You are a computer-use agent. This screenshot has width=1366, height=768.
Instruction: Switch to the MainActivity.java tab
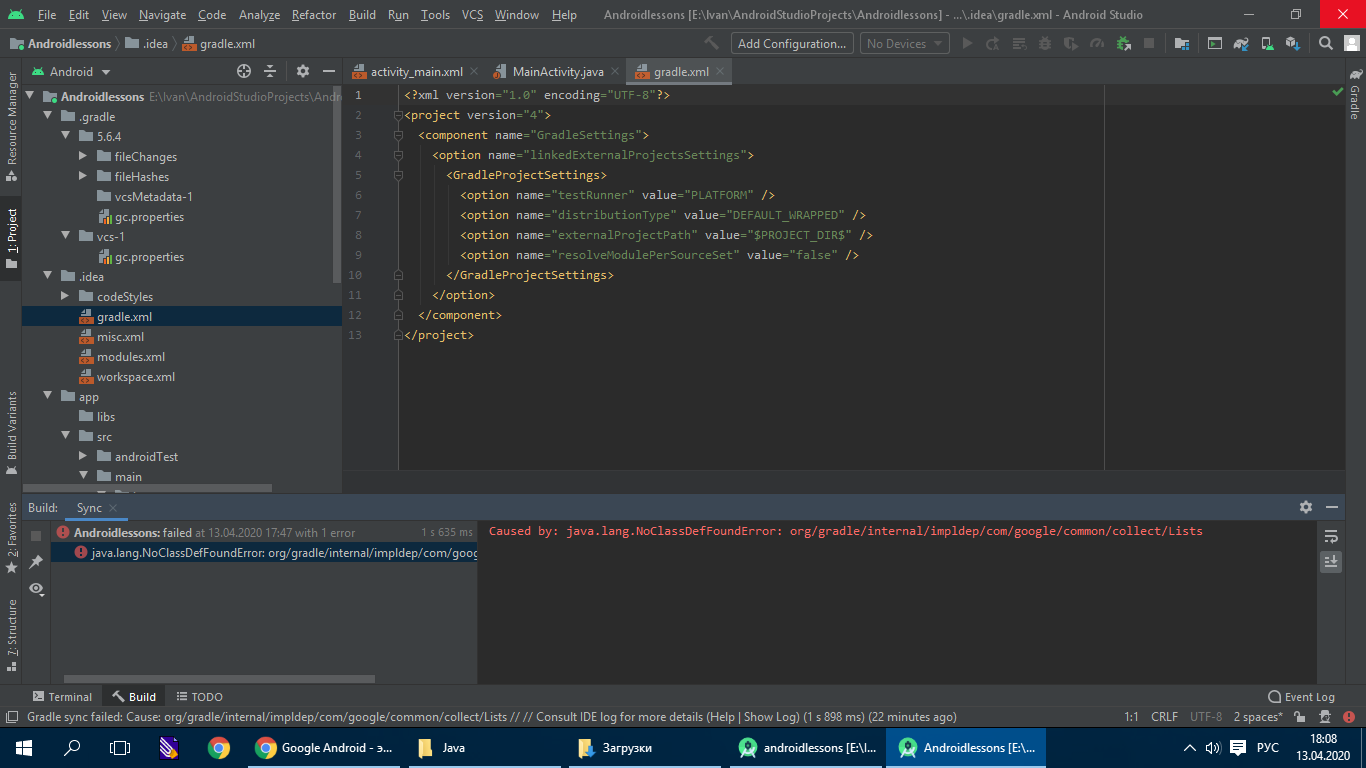tap(556, 72)
